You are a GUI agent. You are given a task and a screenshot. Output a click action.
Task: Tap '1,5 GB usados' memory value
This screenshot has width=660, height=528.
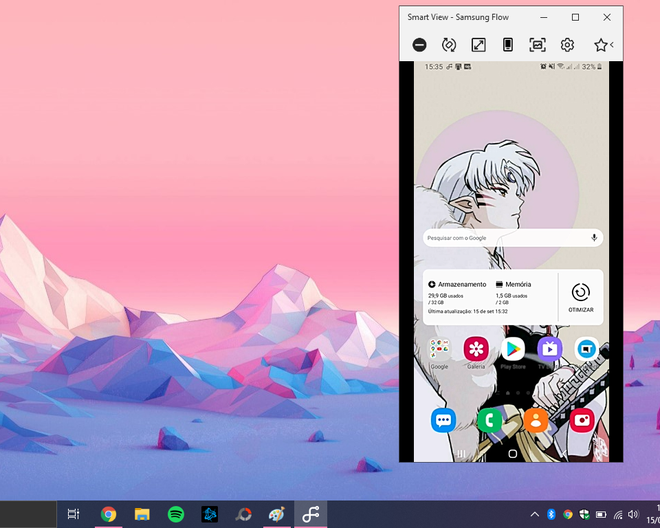(x=511, y=296)
